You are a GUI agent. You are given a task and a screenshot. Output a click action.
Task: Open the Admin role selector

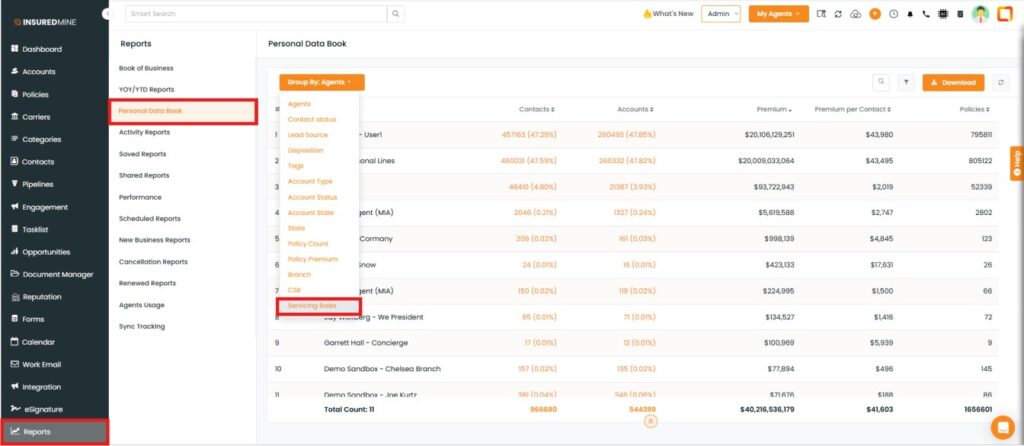pyautogui.click(x=721, y=14)
